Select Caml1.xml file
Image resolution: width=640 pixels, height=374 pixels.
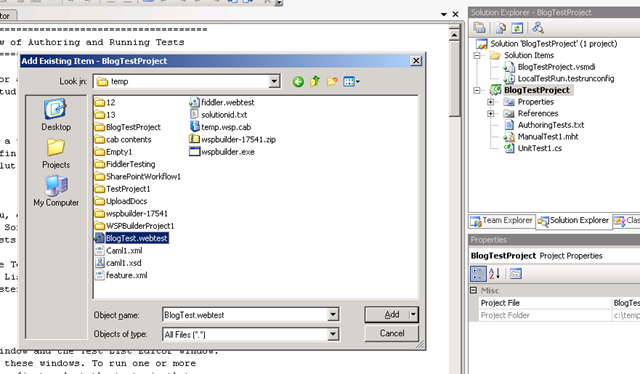(118, 251)
